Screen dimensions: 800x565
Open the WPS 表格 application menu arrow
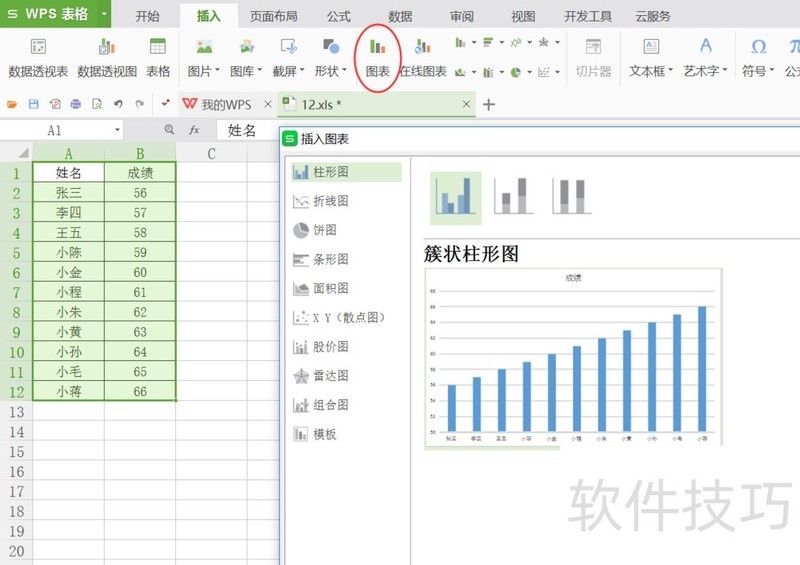pos(104,13)
